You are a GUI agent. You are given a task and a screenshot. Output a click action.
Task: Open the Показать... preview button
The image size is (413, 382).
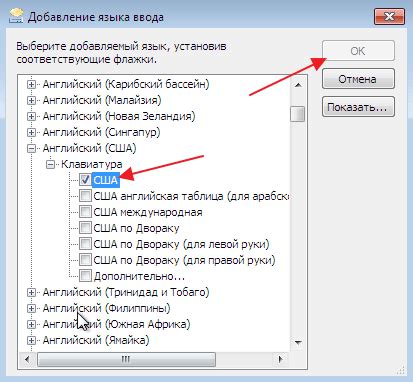tap(358, 107)
